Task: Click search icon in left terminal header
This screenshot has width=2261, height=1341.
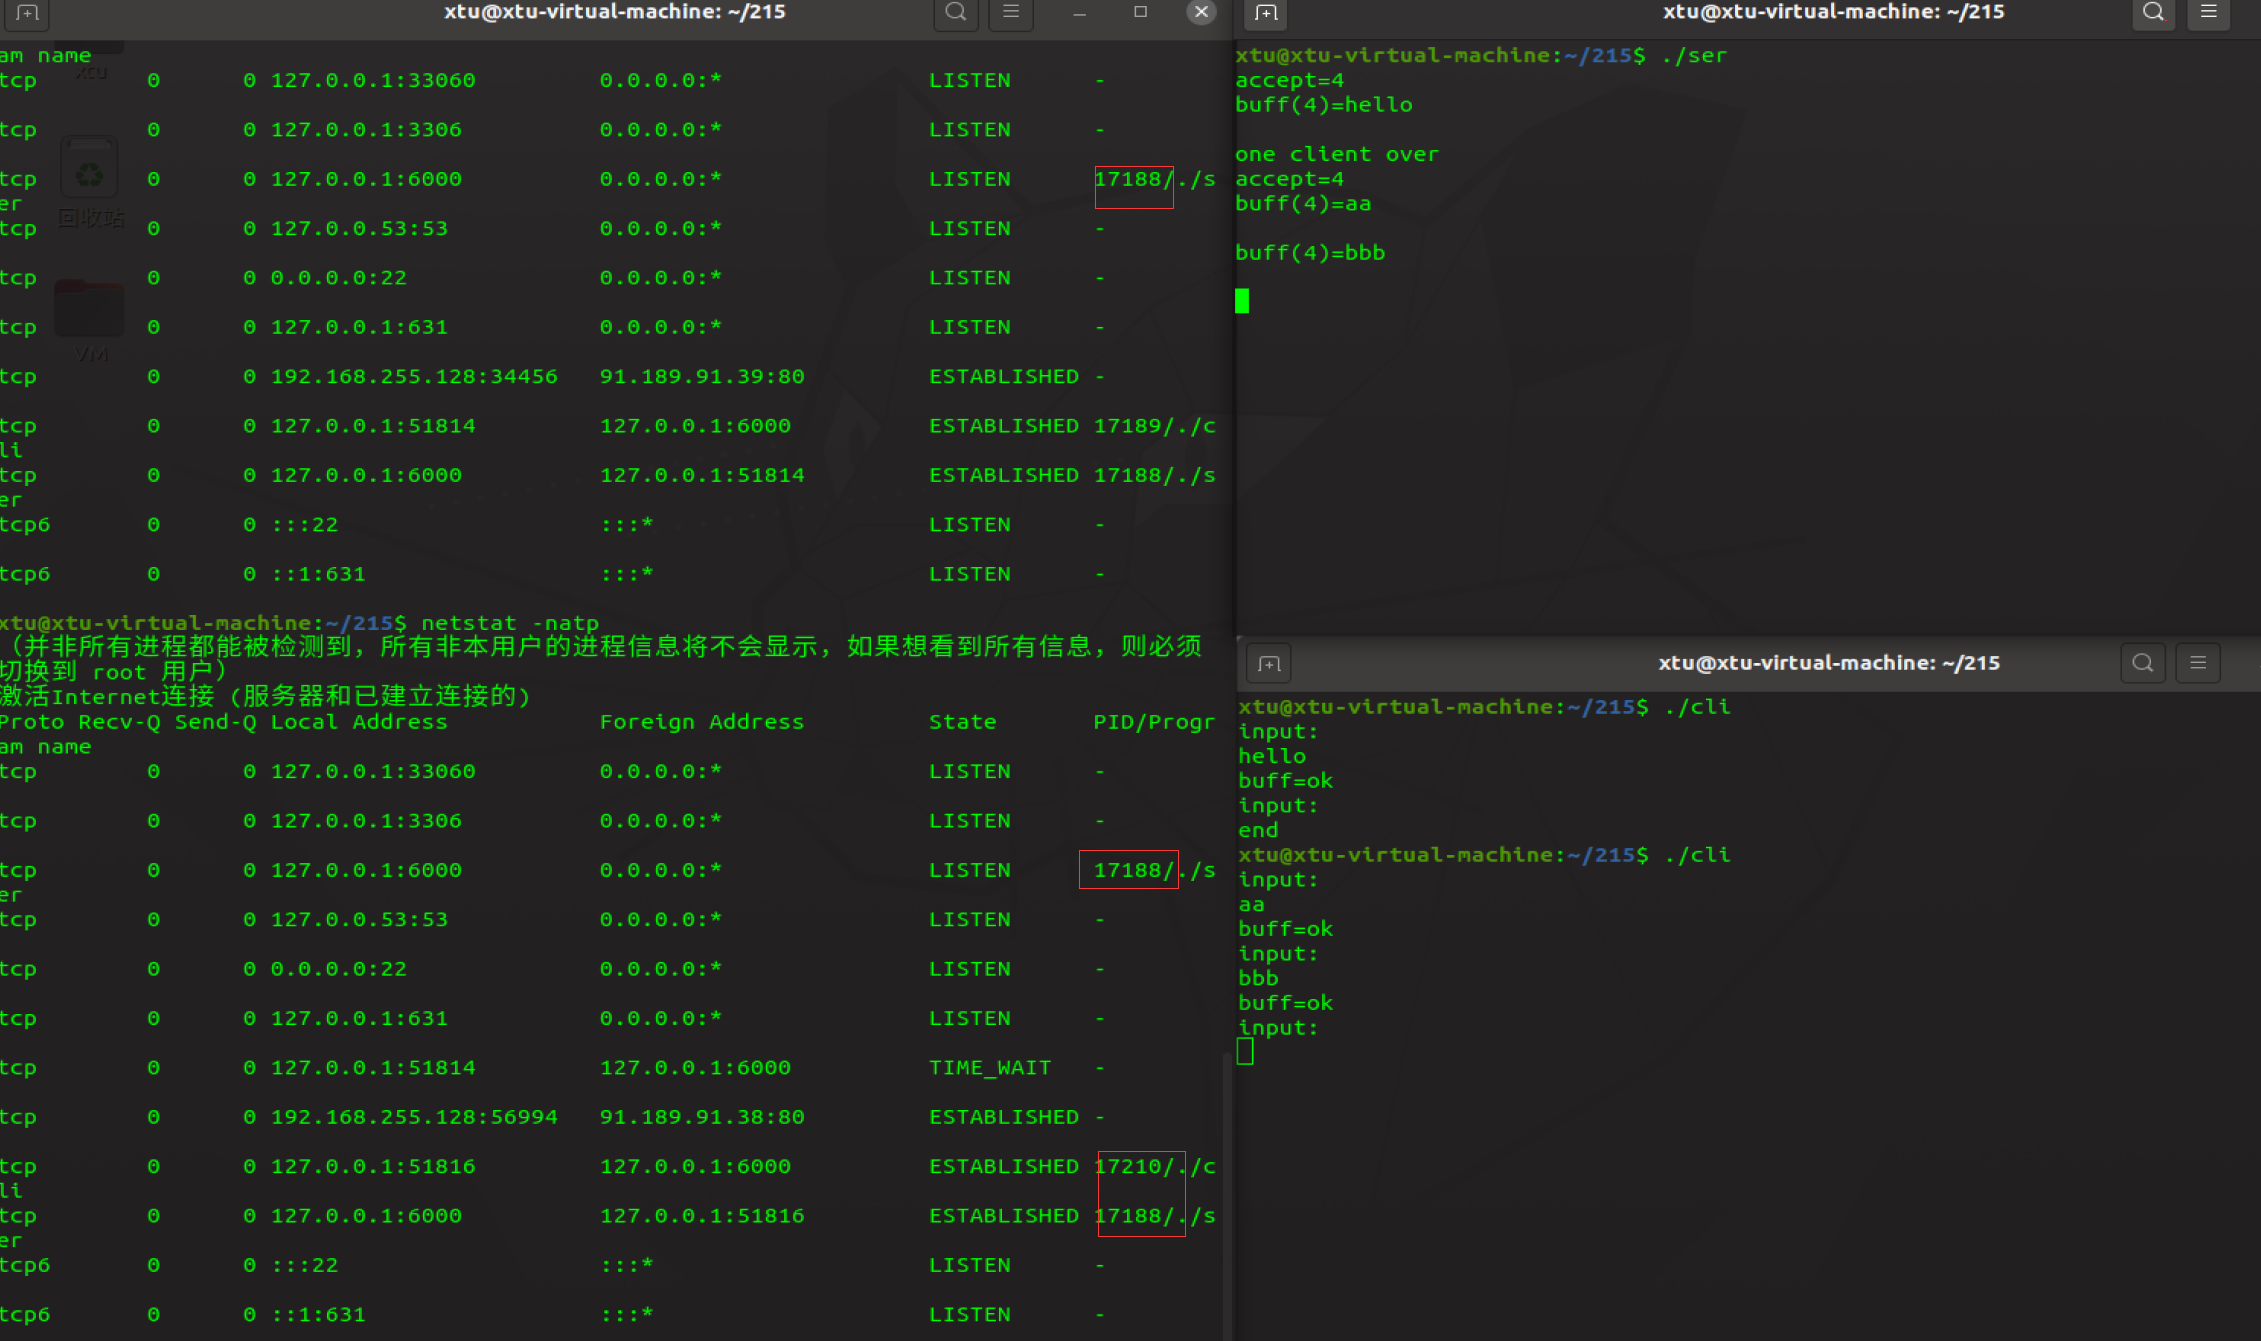Action: click(955, 13)
